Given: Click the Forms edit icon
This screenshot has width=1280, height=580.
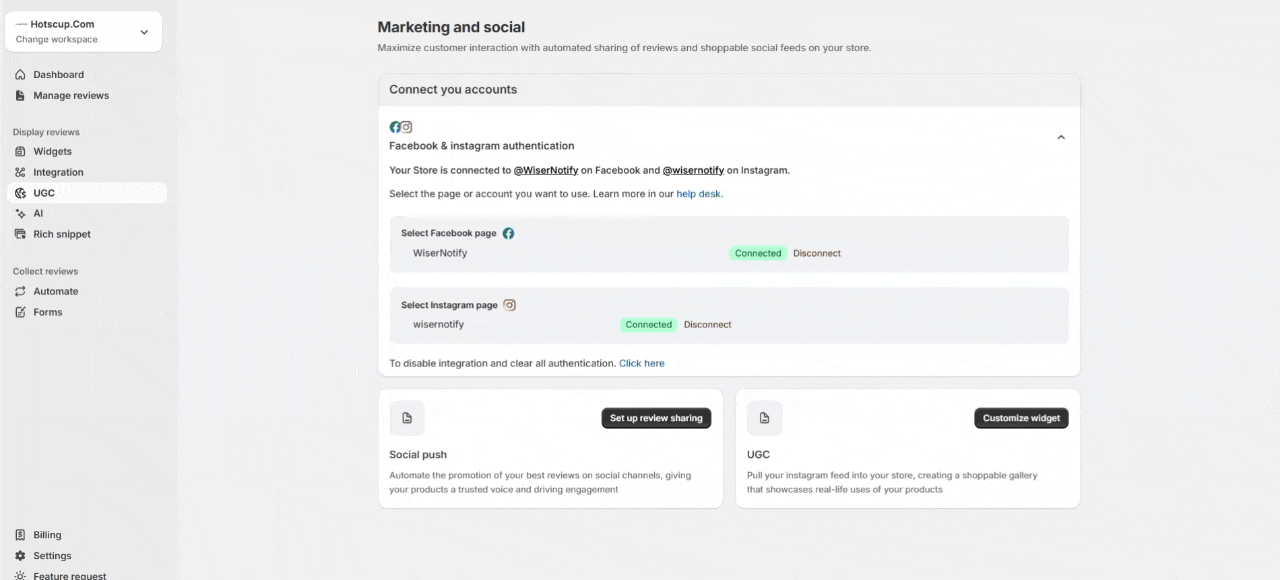Looking at the screenshot, I should pyautogui.click(x=21, y=313).
